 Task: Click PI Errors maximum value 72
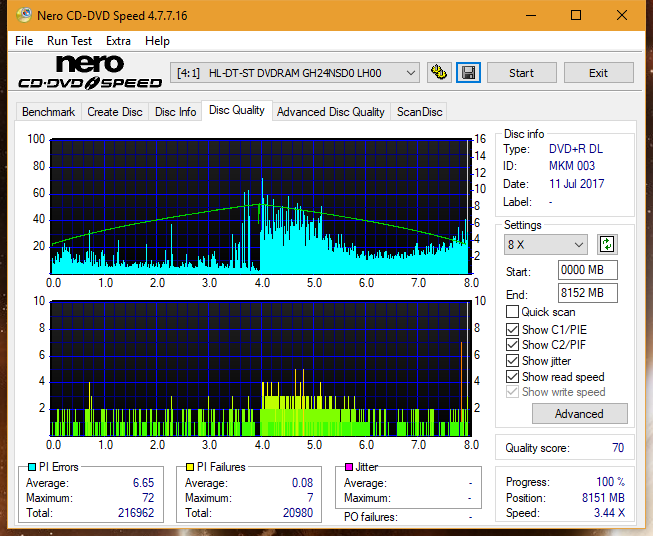click(x=148, y=498)
